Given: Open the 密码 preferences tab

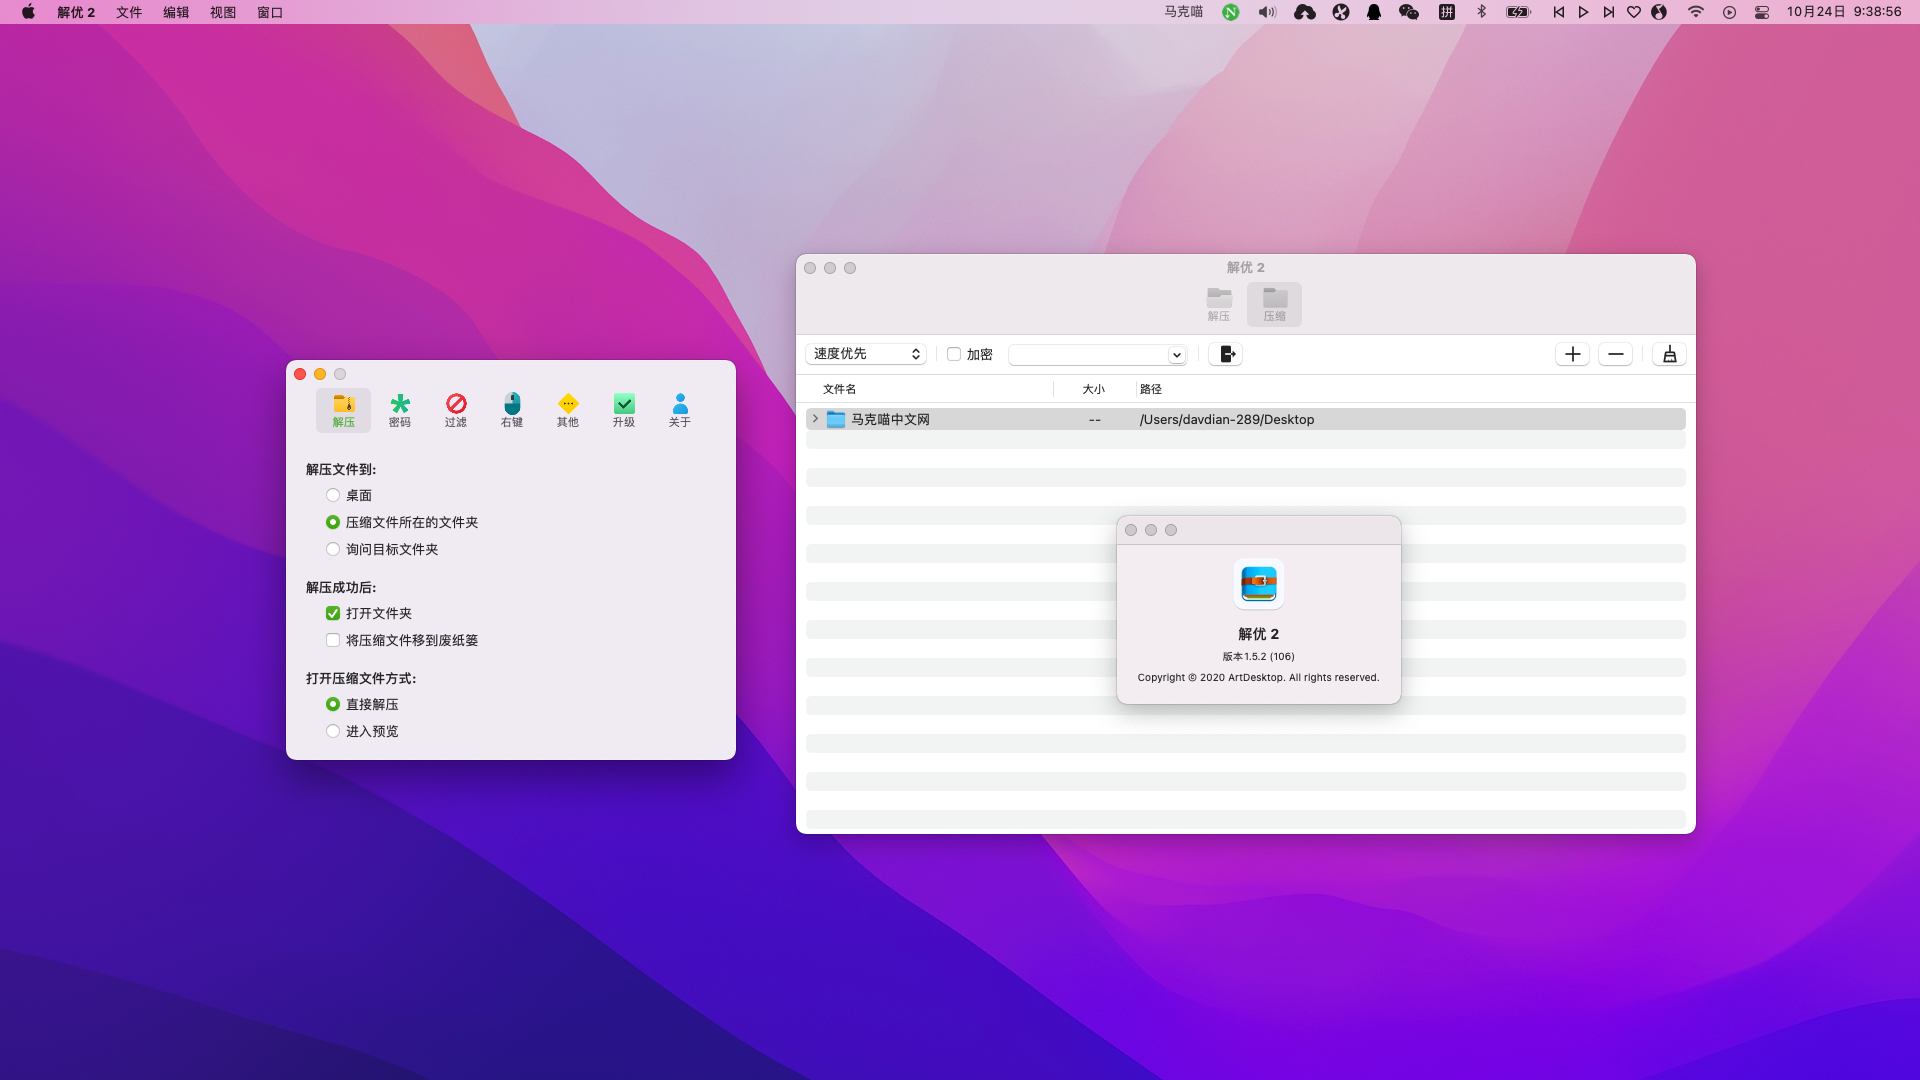Looking at the screenshot, I should click(400, 410).
